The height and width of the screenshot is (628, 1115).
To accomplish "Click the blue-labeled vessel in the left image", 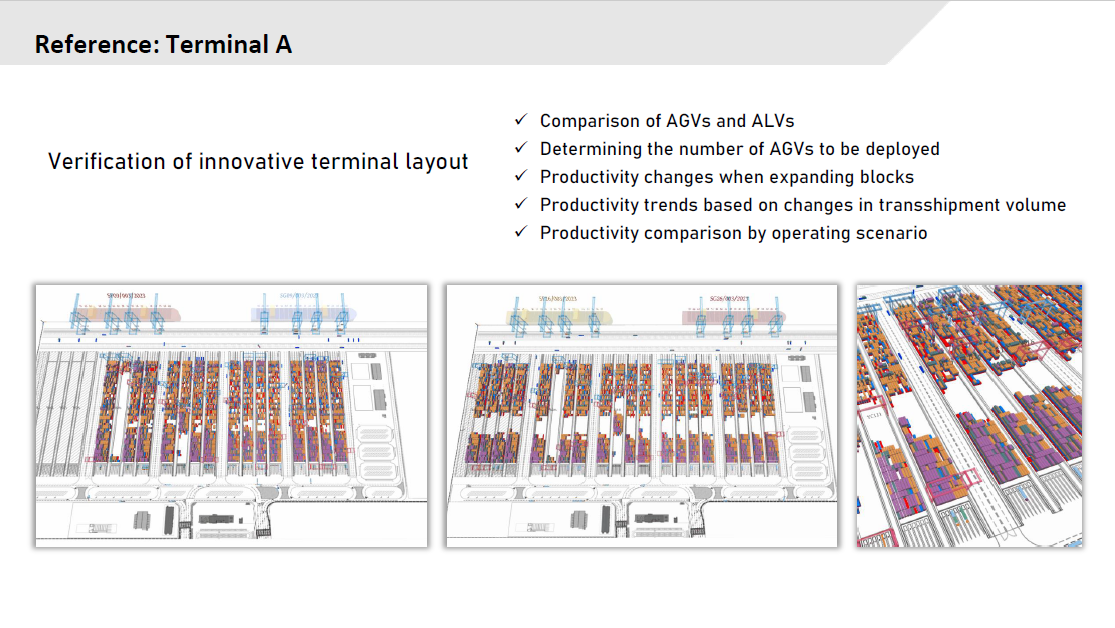I will coord(302,313).
